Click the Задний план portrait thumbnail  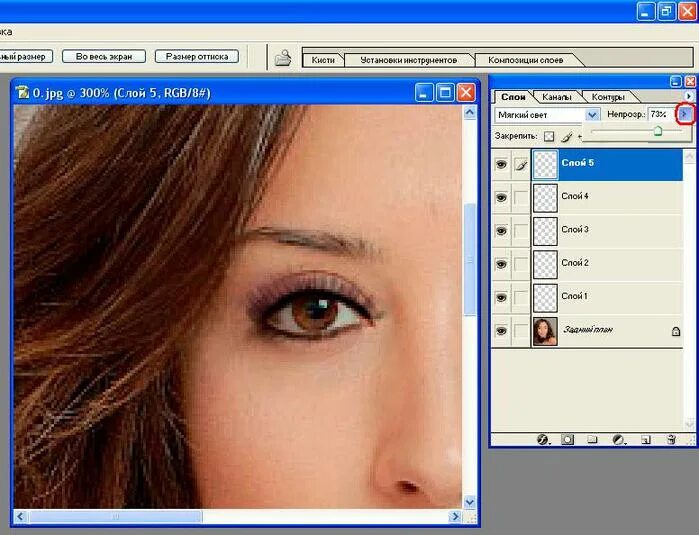[x=545, y=331]
